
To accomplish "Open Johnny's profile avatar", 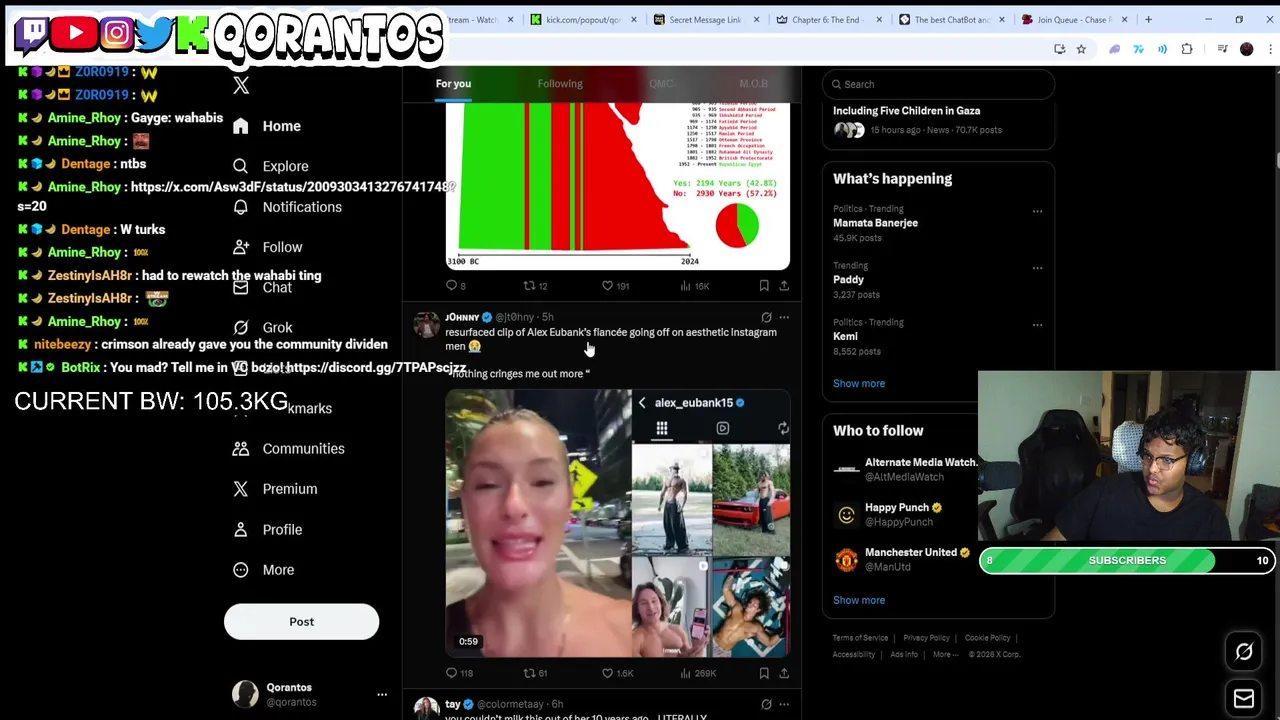I will pyautogui.click(x=426, y=325).
